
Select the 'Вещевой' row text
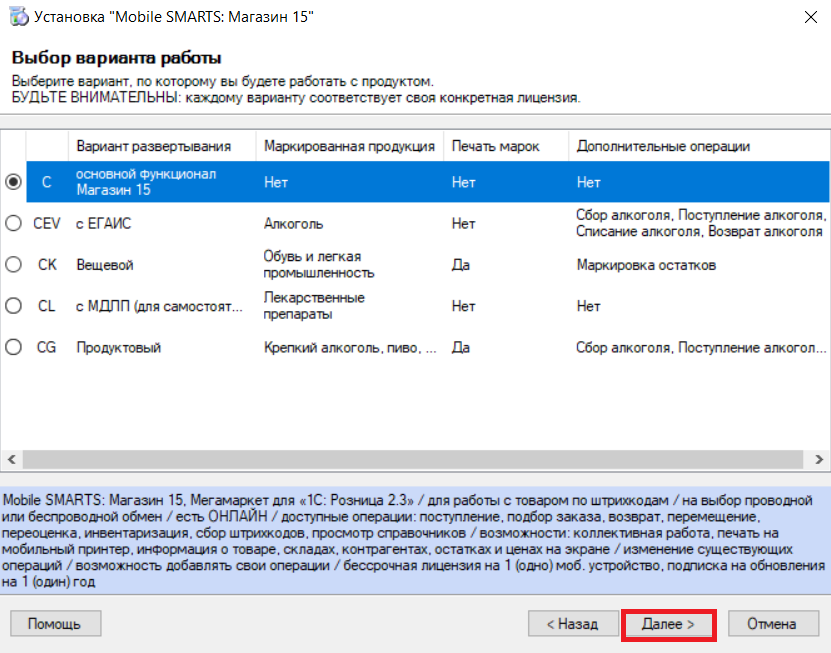pos(104,265)
